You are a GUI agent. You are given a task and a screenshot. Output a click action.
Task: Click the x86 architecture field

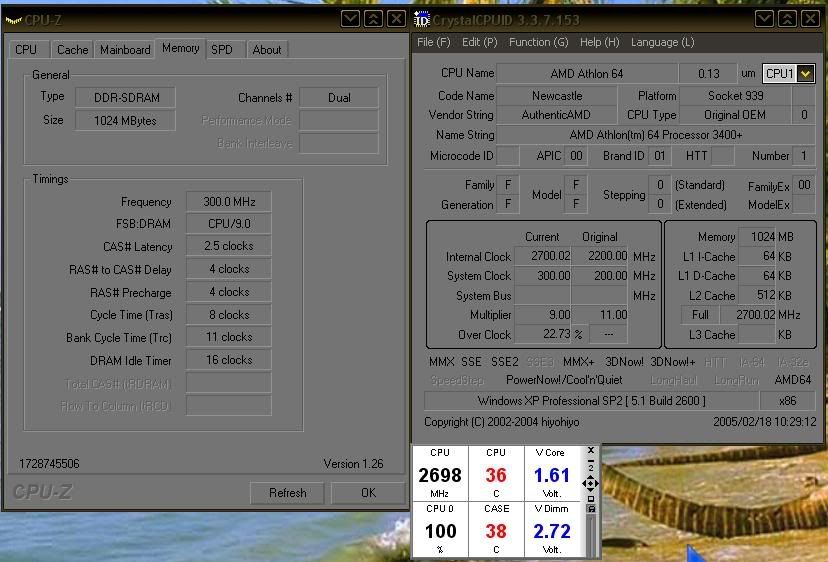point(787,401)
